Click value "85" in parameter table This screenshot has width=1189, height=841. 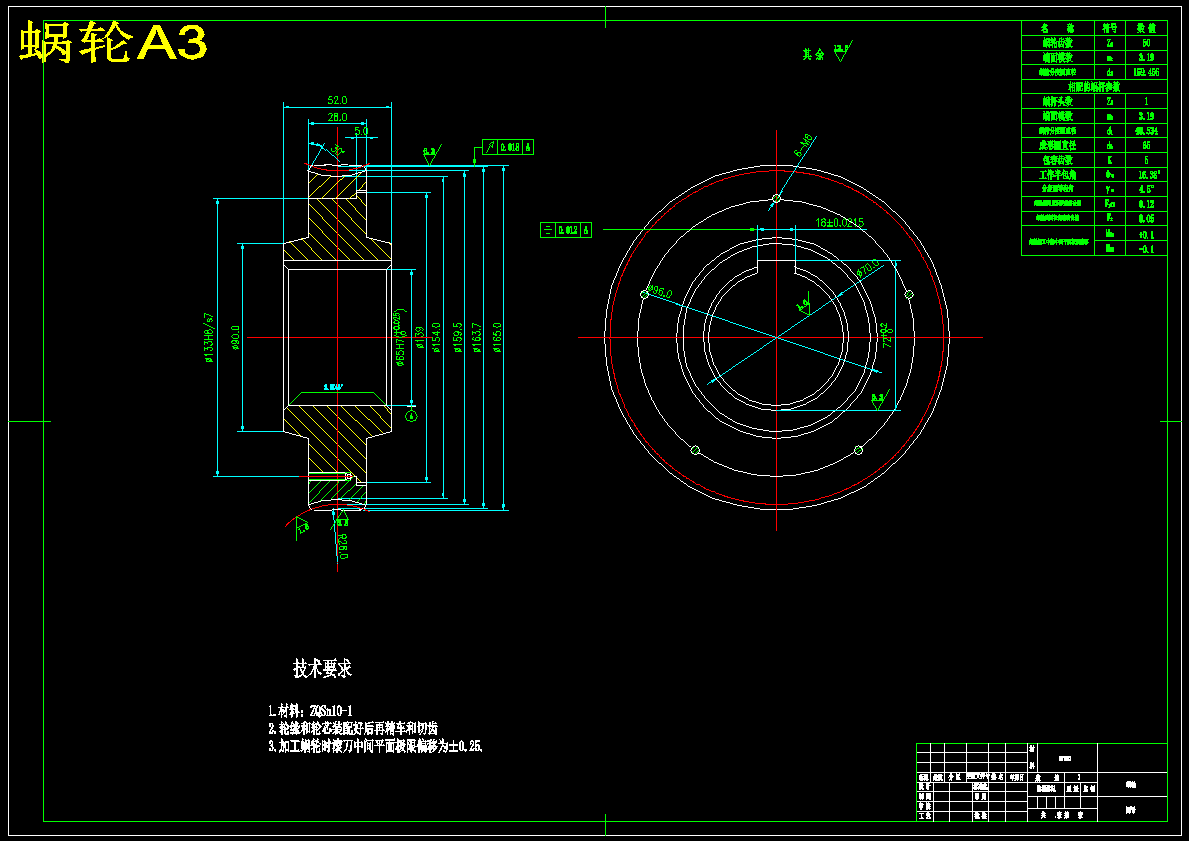point(1146,145)
